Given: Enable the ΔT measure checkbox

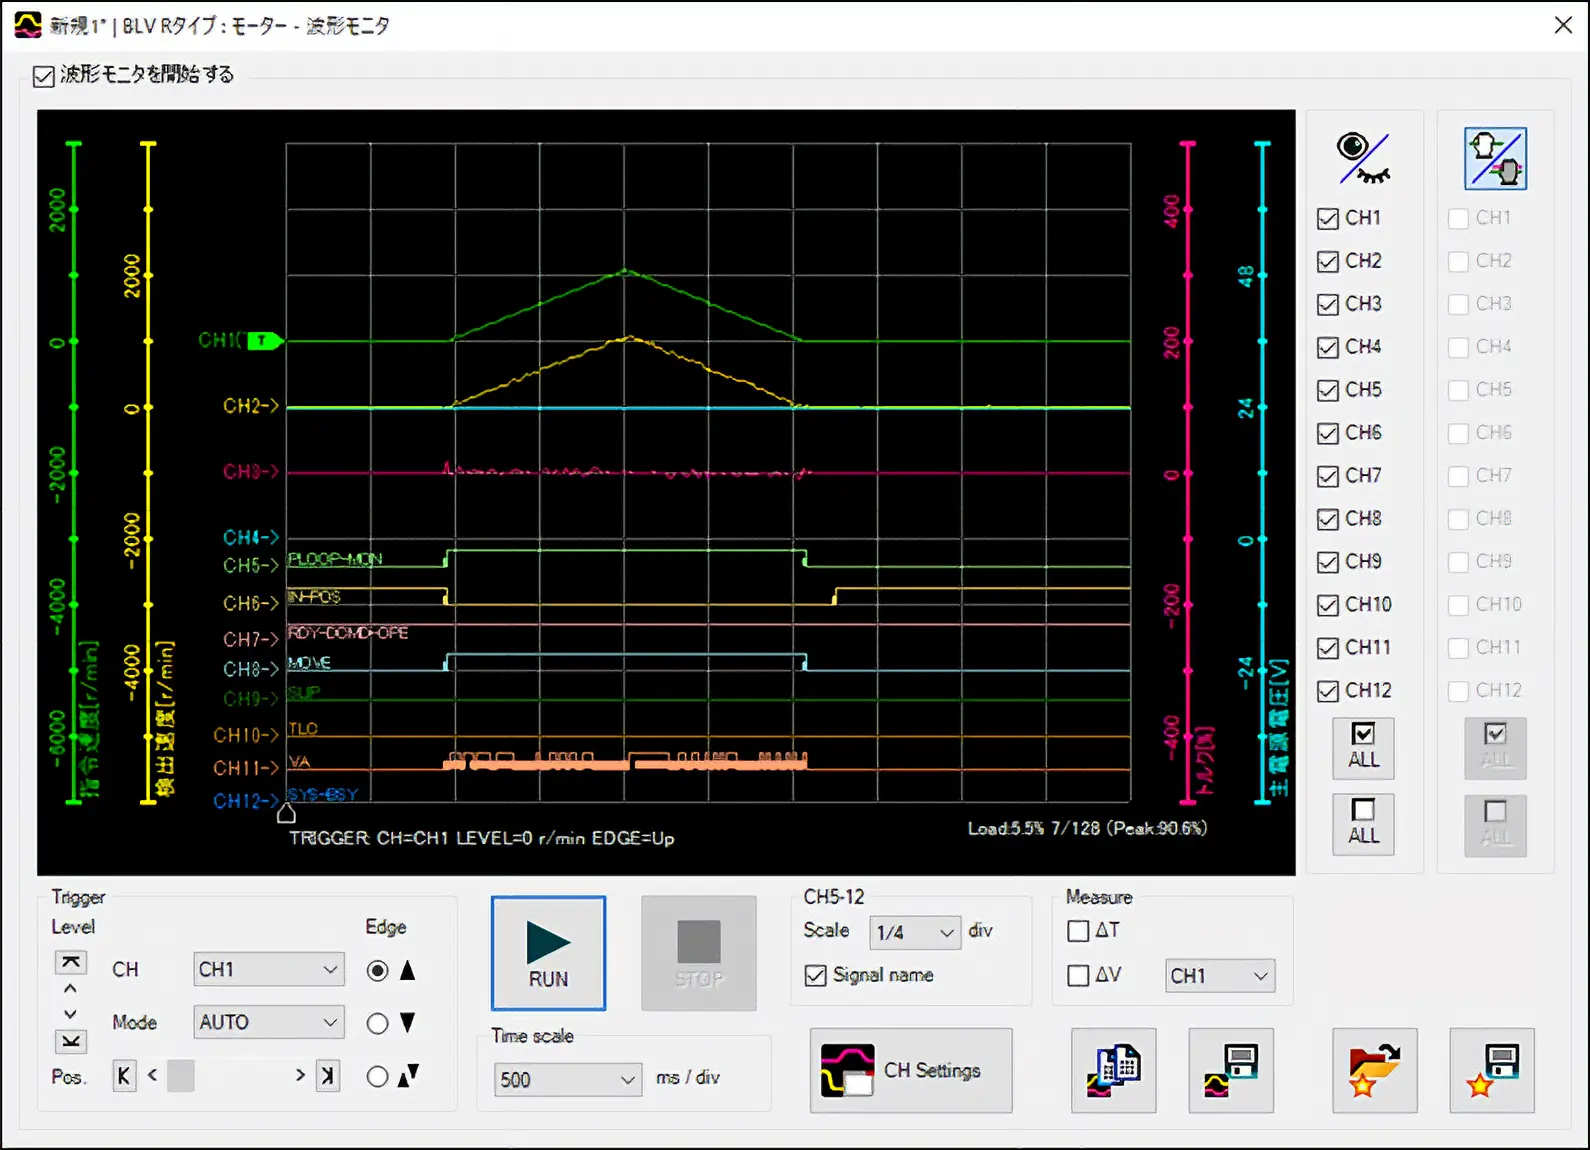Looking at the screenshot, I should [x=1078, y=931].
